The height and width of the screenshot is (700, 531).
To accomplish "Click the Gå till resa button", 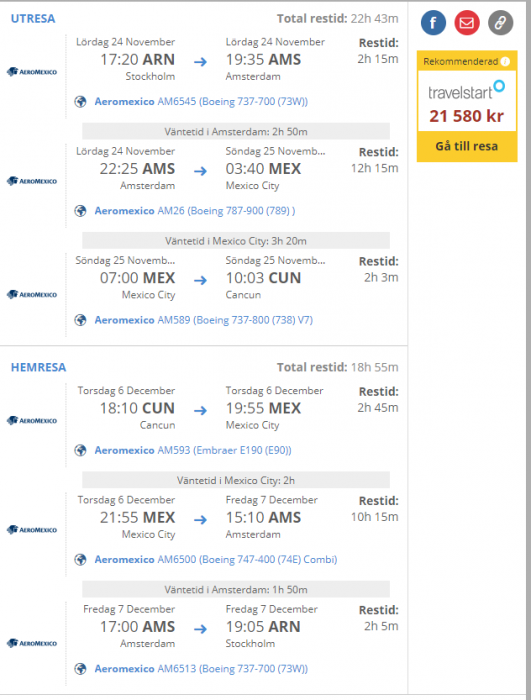I will click(x=467, y=146).
